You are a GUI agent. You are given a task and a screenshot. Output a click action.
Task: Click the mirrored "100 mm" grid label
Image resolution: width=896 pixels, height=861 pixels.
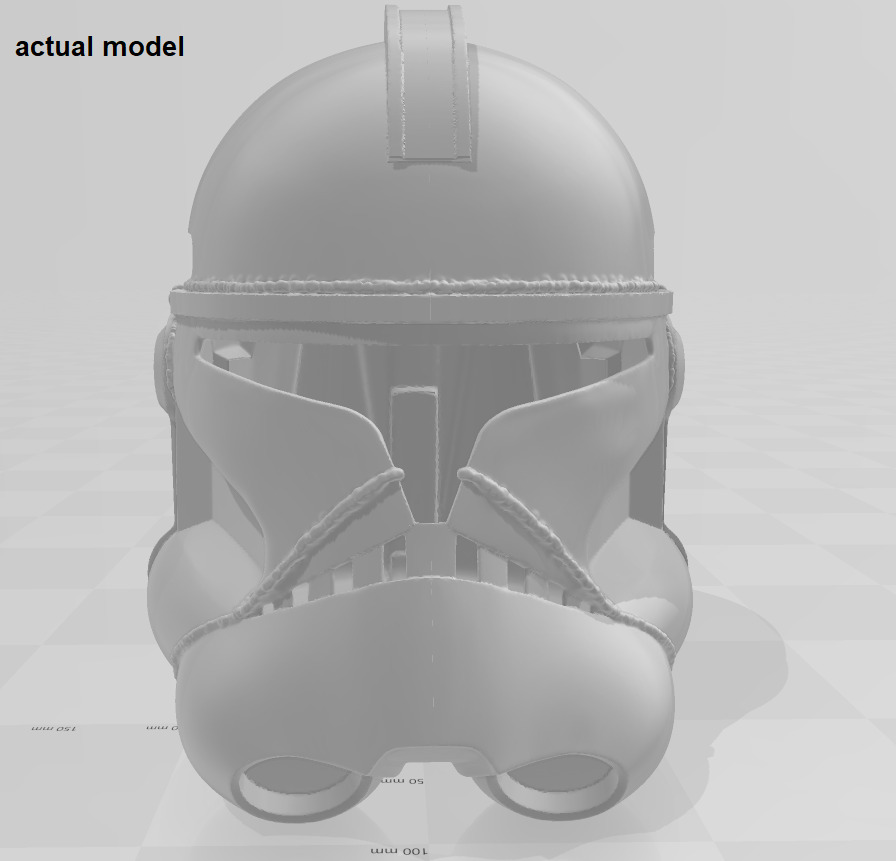click(x=399, y=851)
